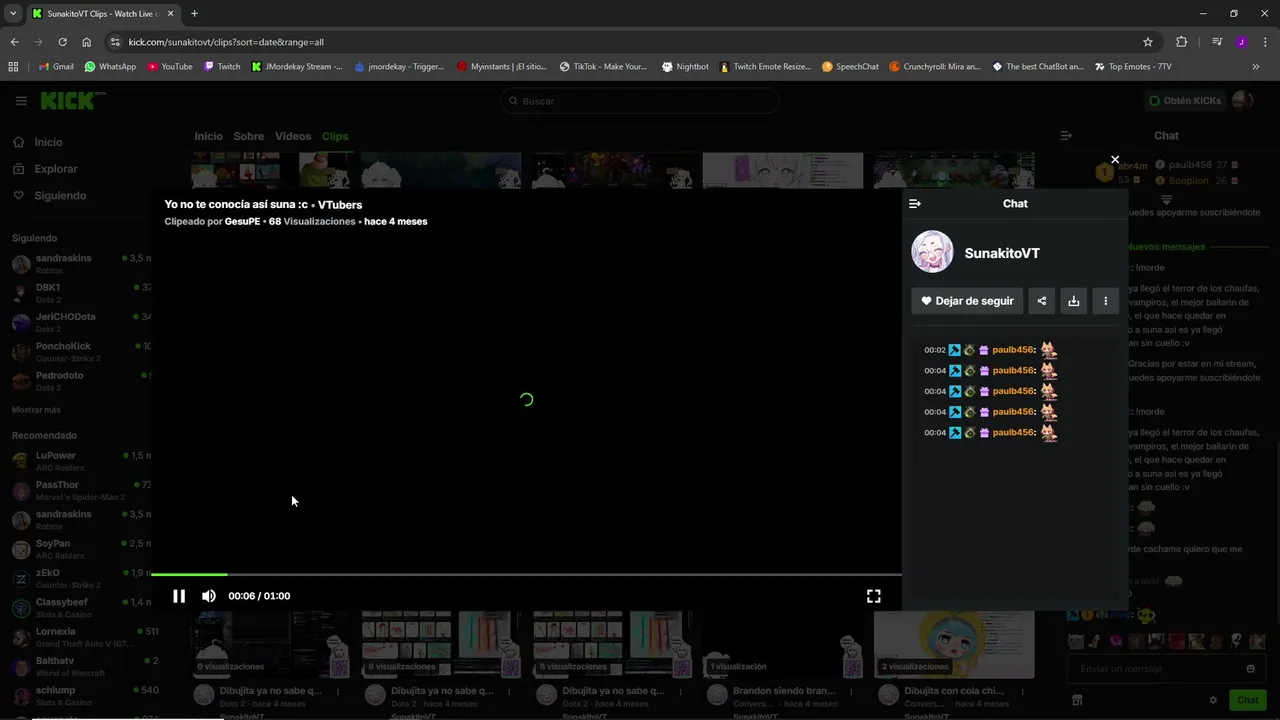Viewport: 1280px width, 720px height.
Task: Open DBK1 channel in sidebar
Action: click(80, 293)
